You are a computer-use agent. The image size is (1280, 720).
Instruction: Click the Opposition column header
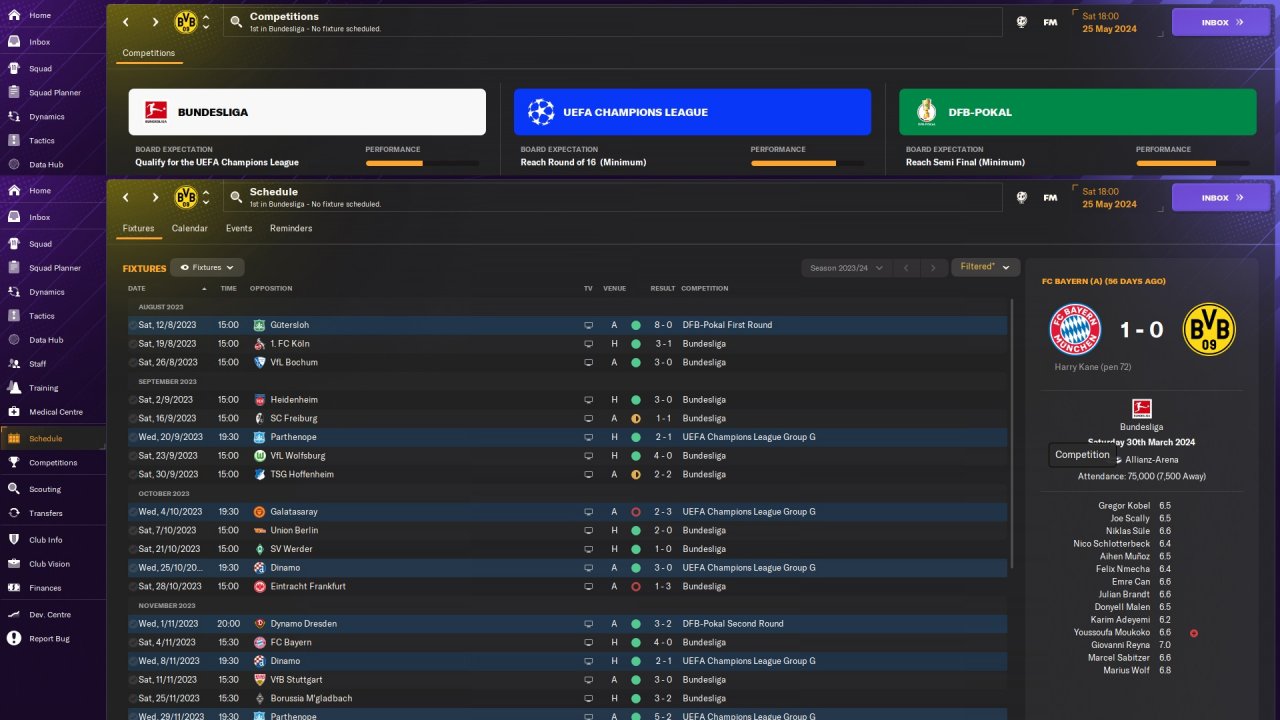pyautogui.click(x=271, y=289)
